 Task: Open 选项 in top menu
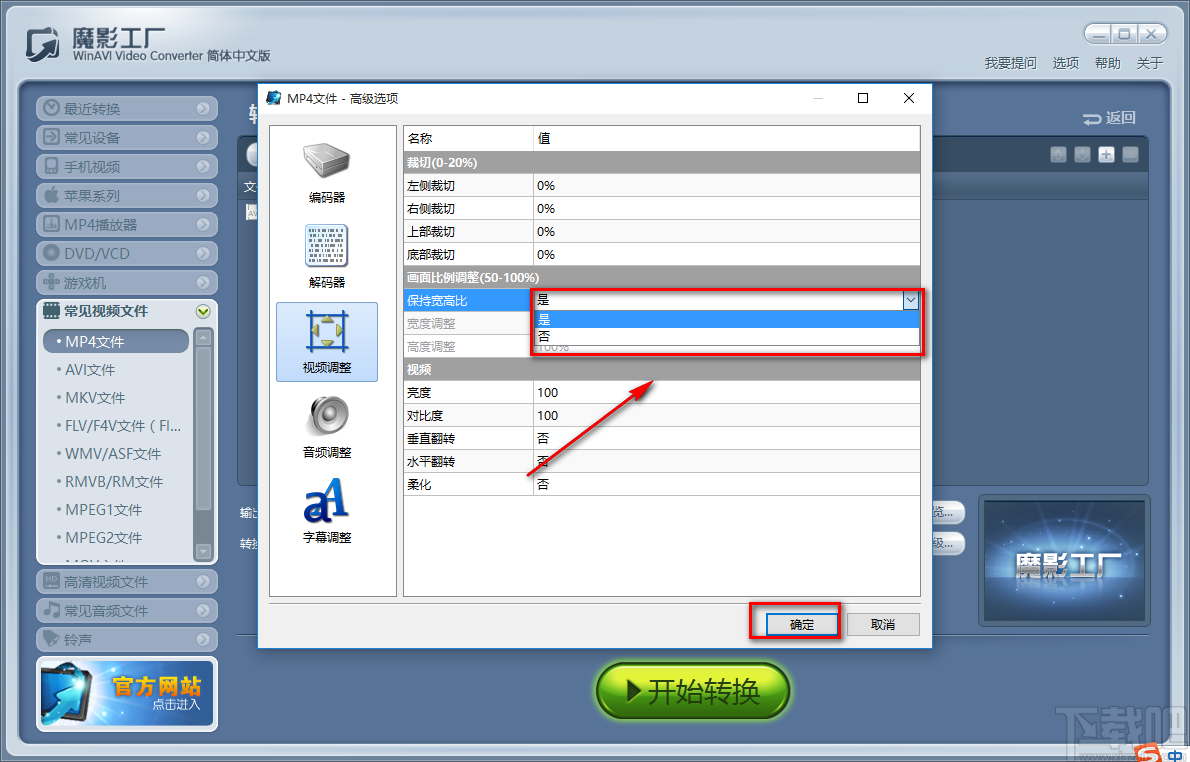[x=1066, y=63]
